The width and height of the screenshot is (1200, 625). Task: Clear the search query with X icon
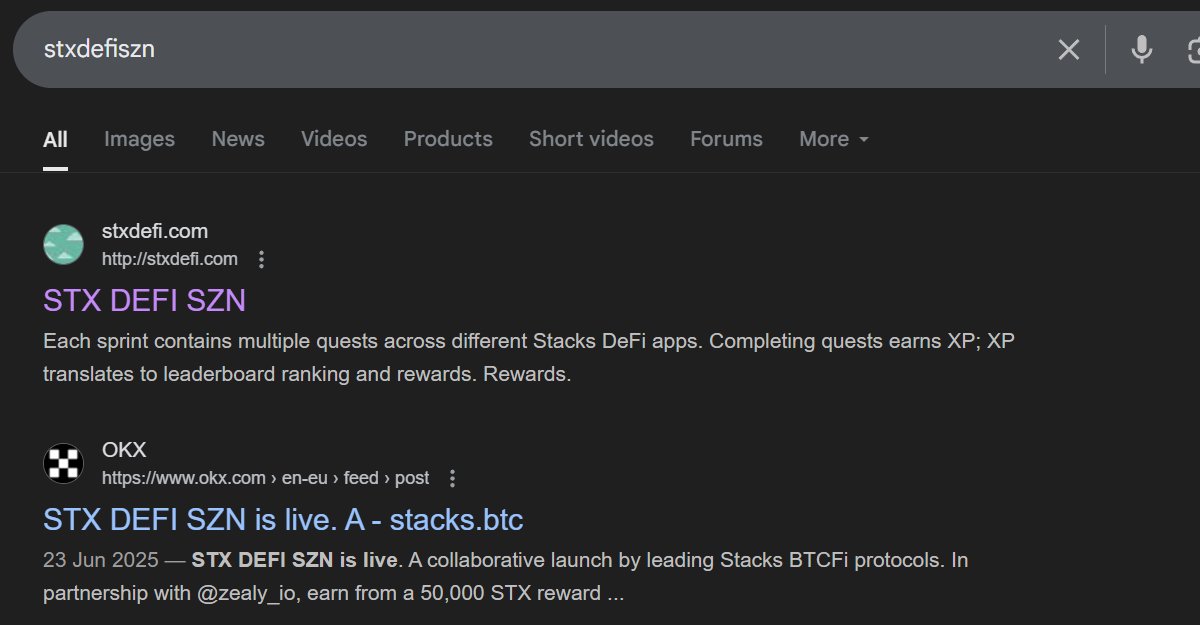pos(1069,49)
